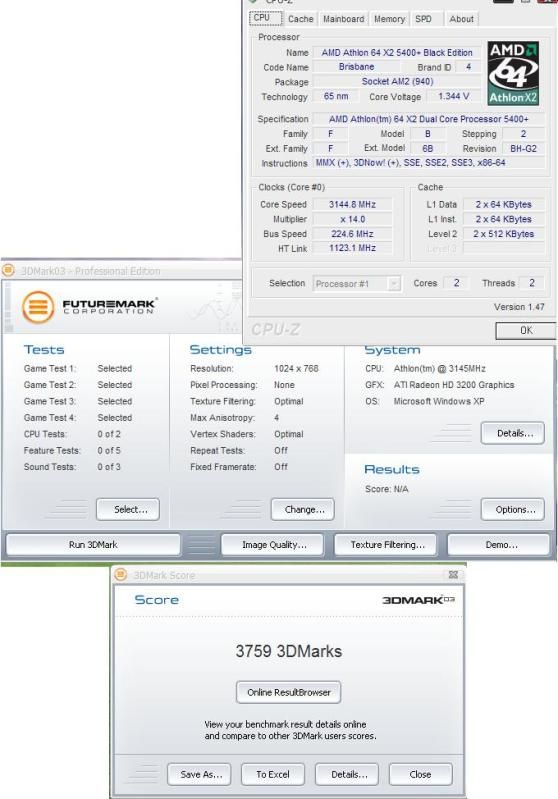This screenshot has width=558, height=799.
Task: Click Online ResultBrowser button
Action: pos(288,692)
